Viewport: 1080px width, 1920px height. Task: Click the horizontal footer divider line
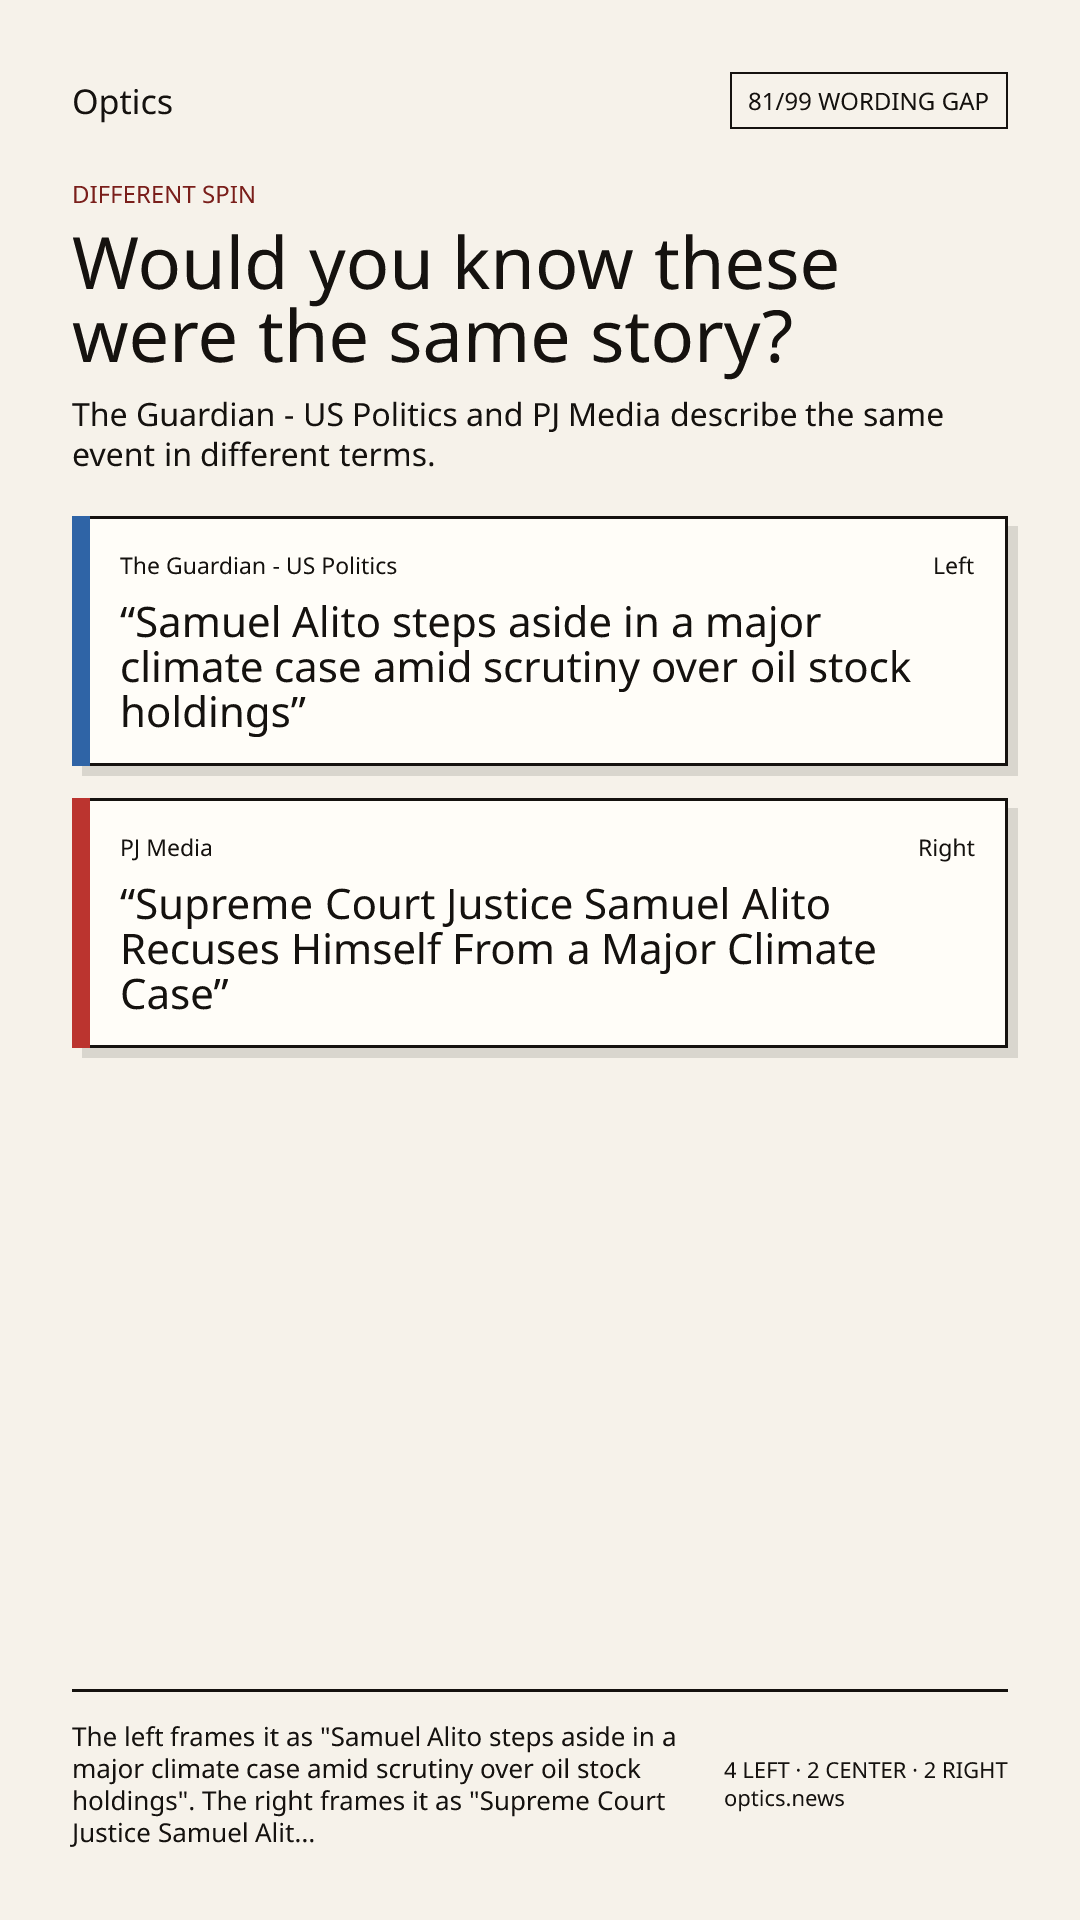(x=540, y=1690)
